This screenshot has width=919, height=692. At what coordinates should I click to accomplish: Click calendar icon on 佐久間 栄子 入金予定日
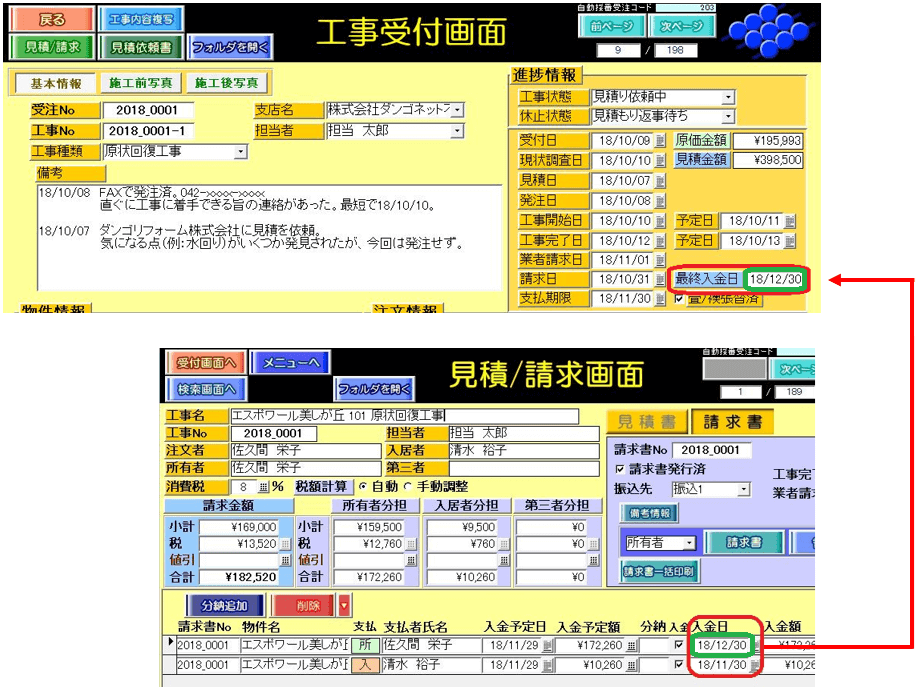[x=547, y=646]
